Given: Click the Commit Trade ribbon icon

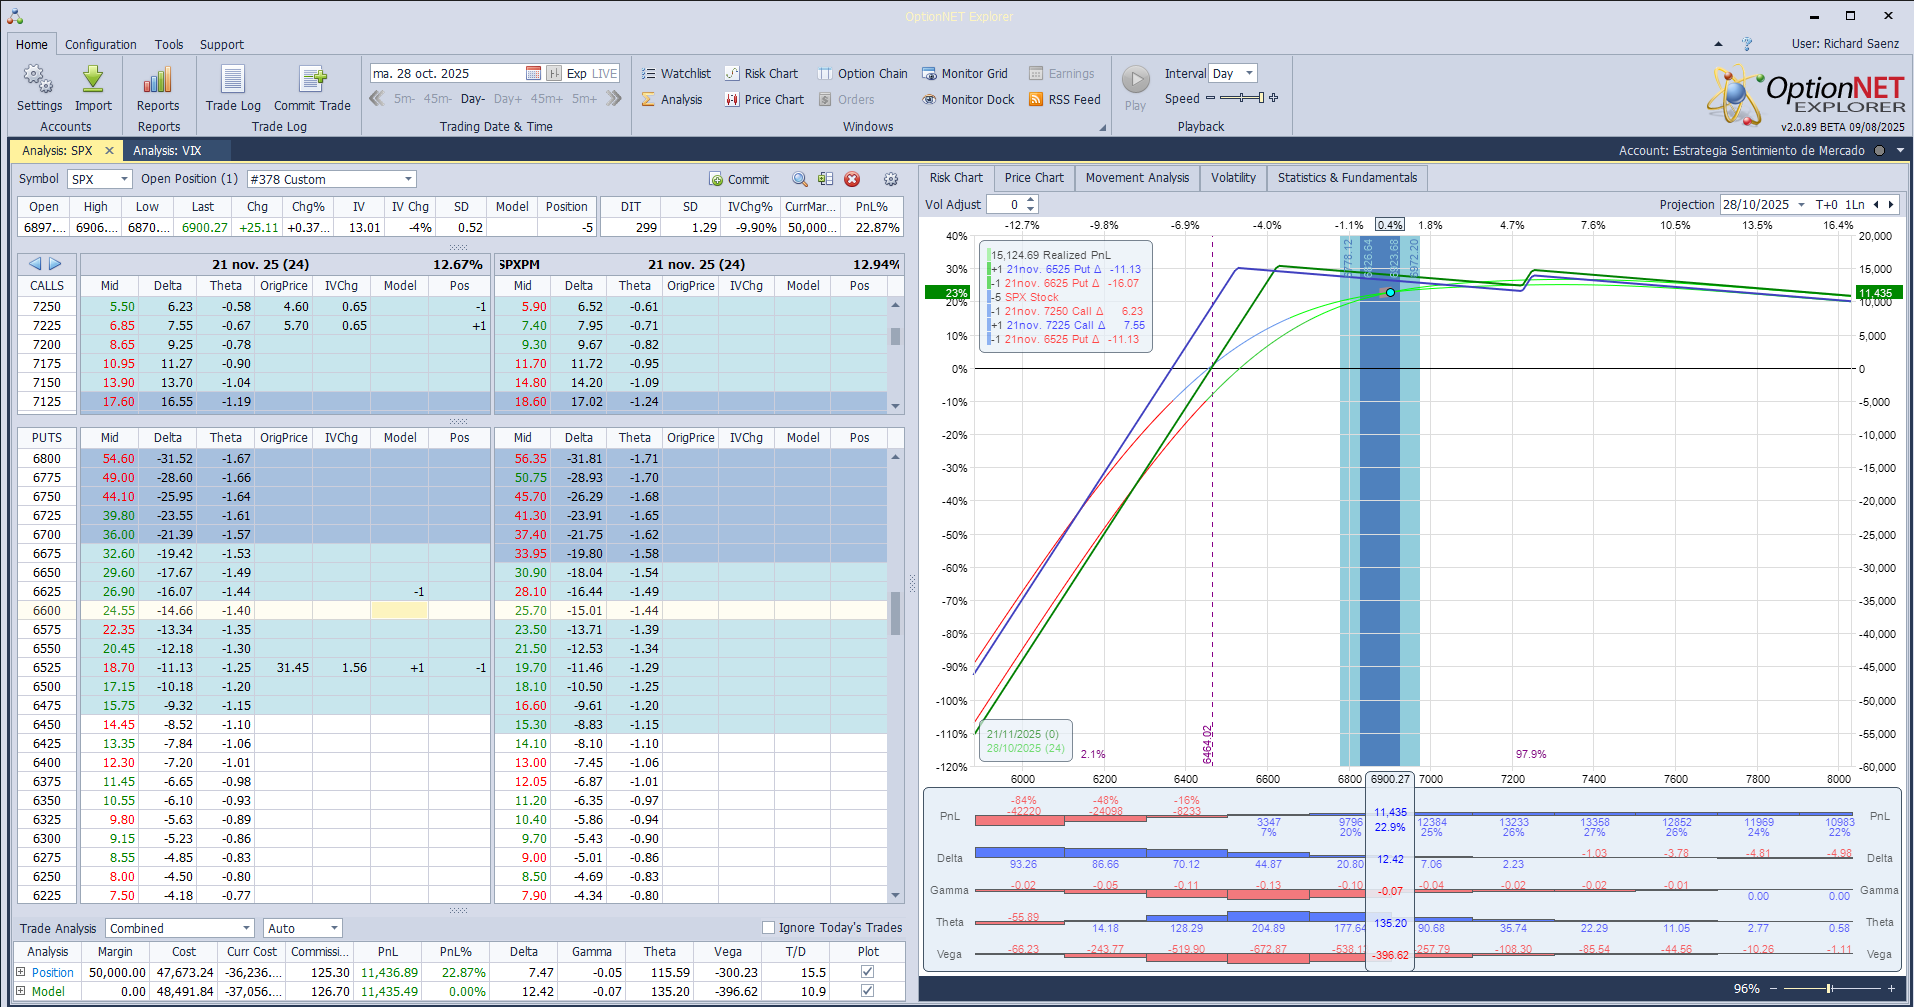Looking at the screenshot, I should 312,80.
